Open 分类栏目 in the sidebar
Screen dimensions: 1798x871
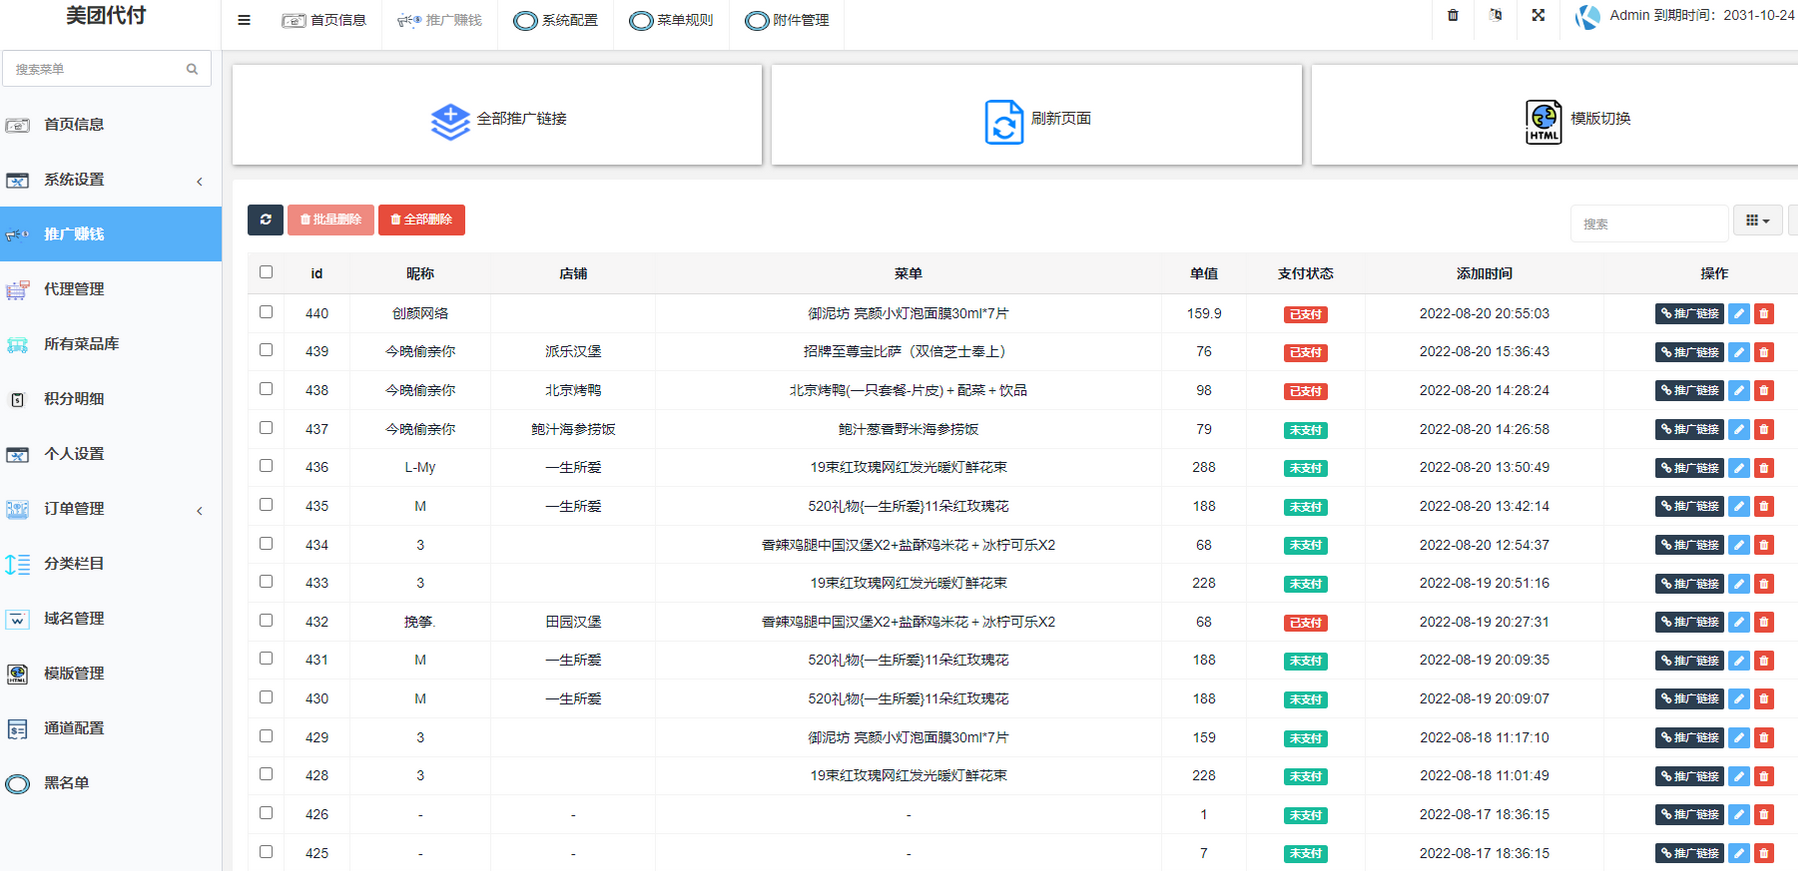pyautogui.click(x=110, y=564)
